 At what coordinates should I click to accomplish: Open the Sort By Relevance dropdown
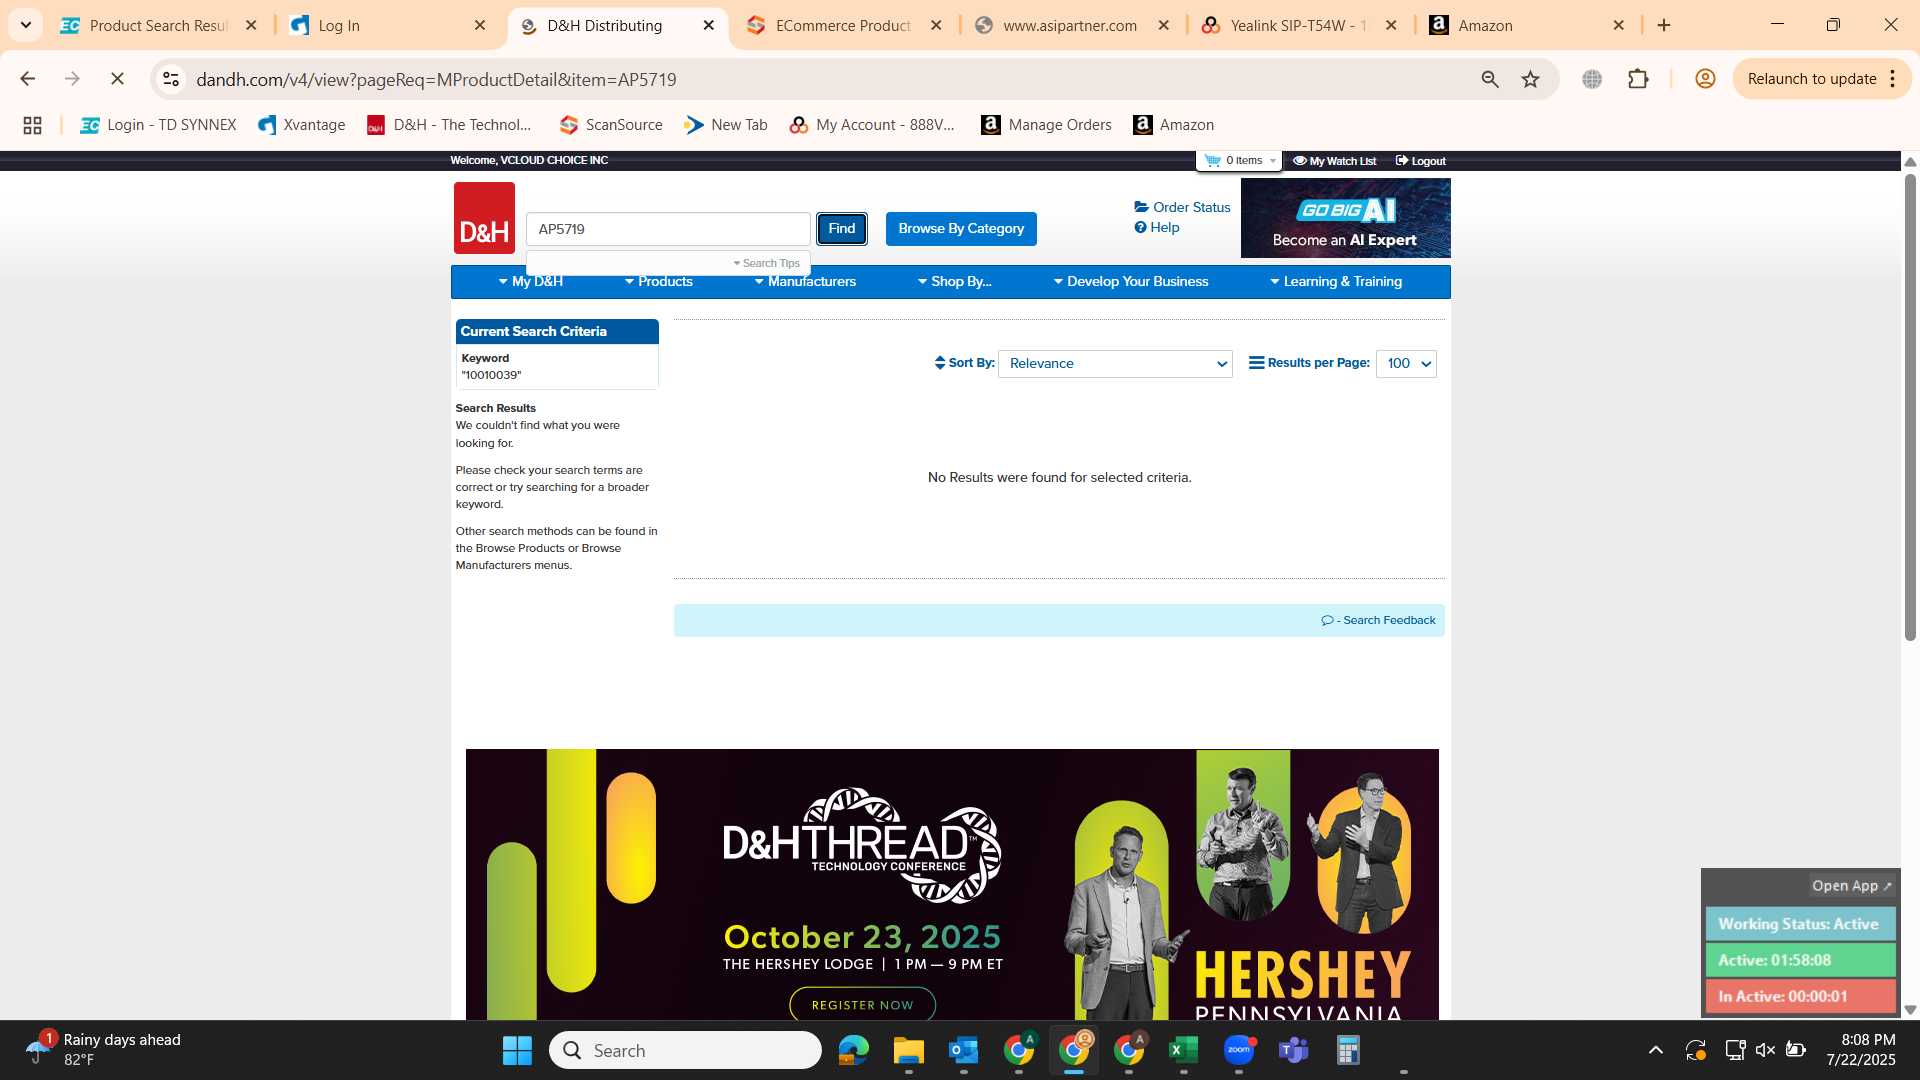(x=1115, y=364)
